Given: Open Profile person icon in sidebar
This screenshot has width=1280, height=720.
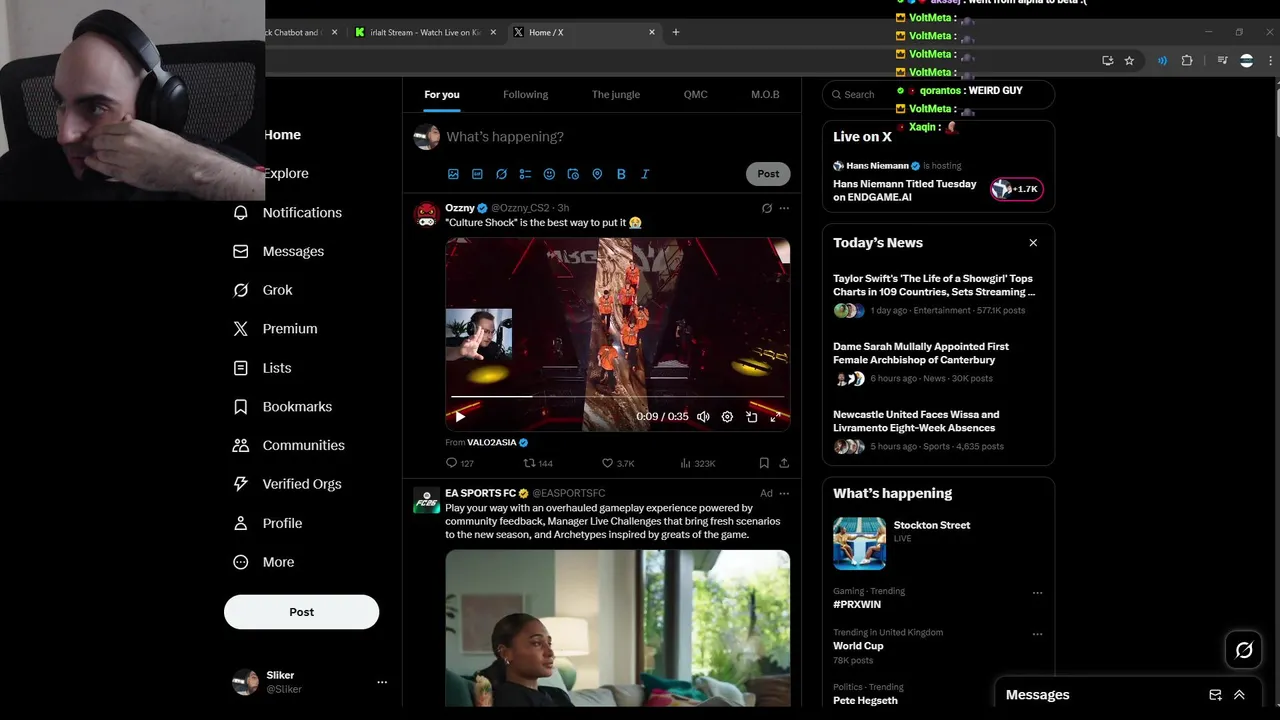Looking at the screenshot, I should (x=240, y=523).
